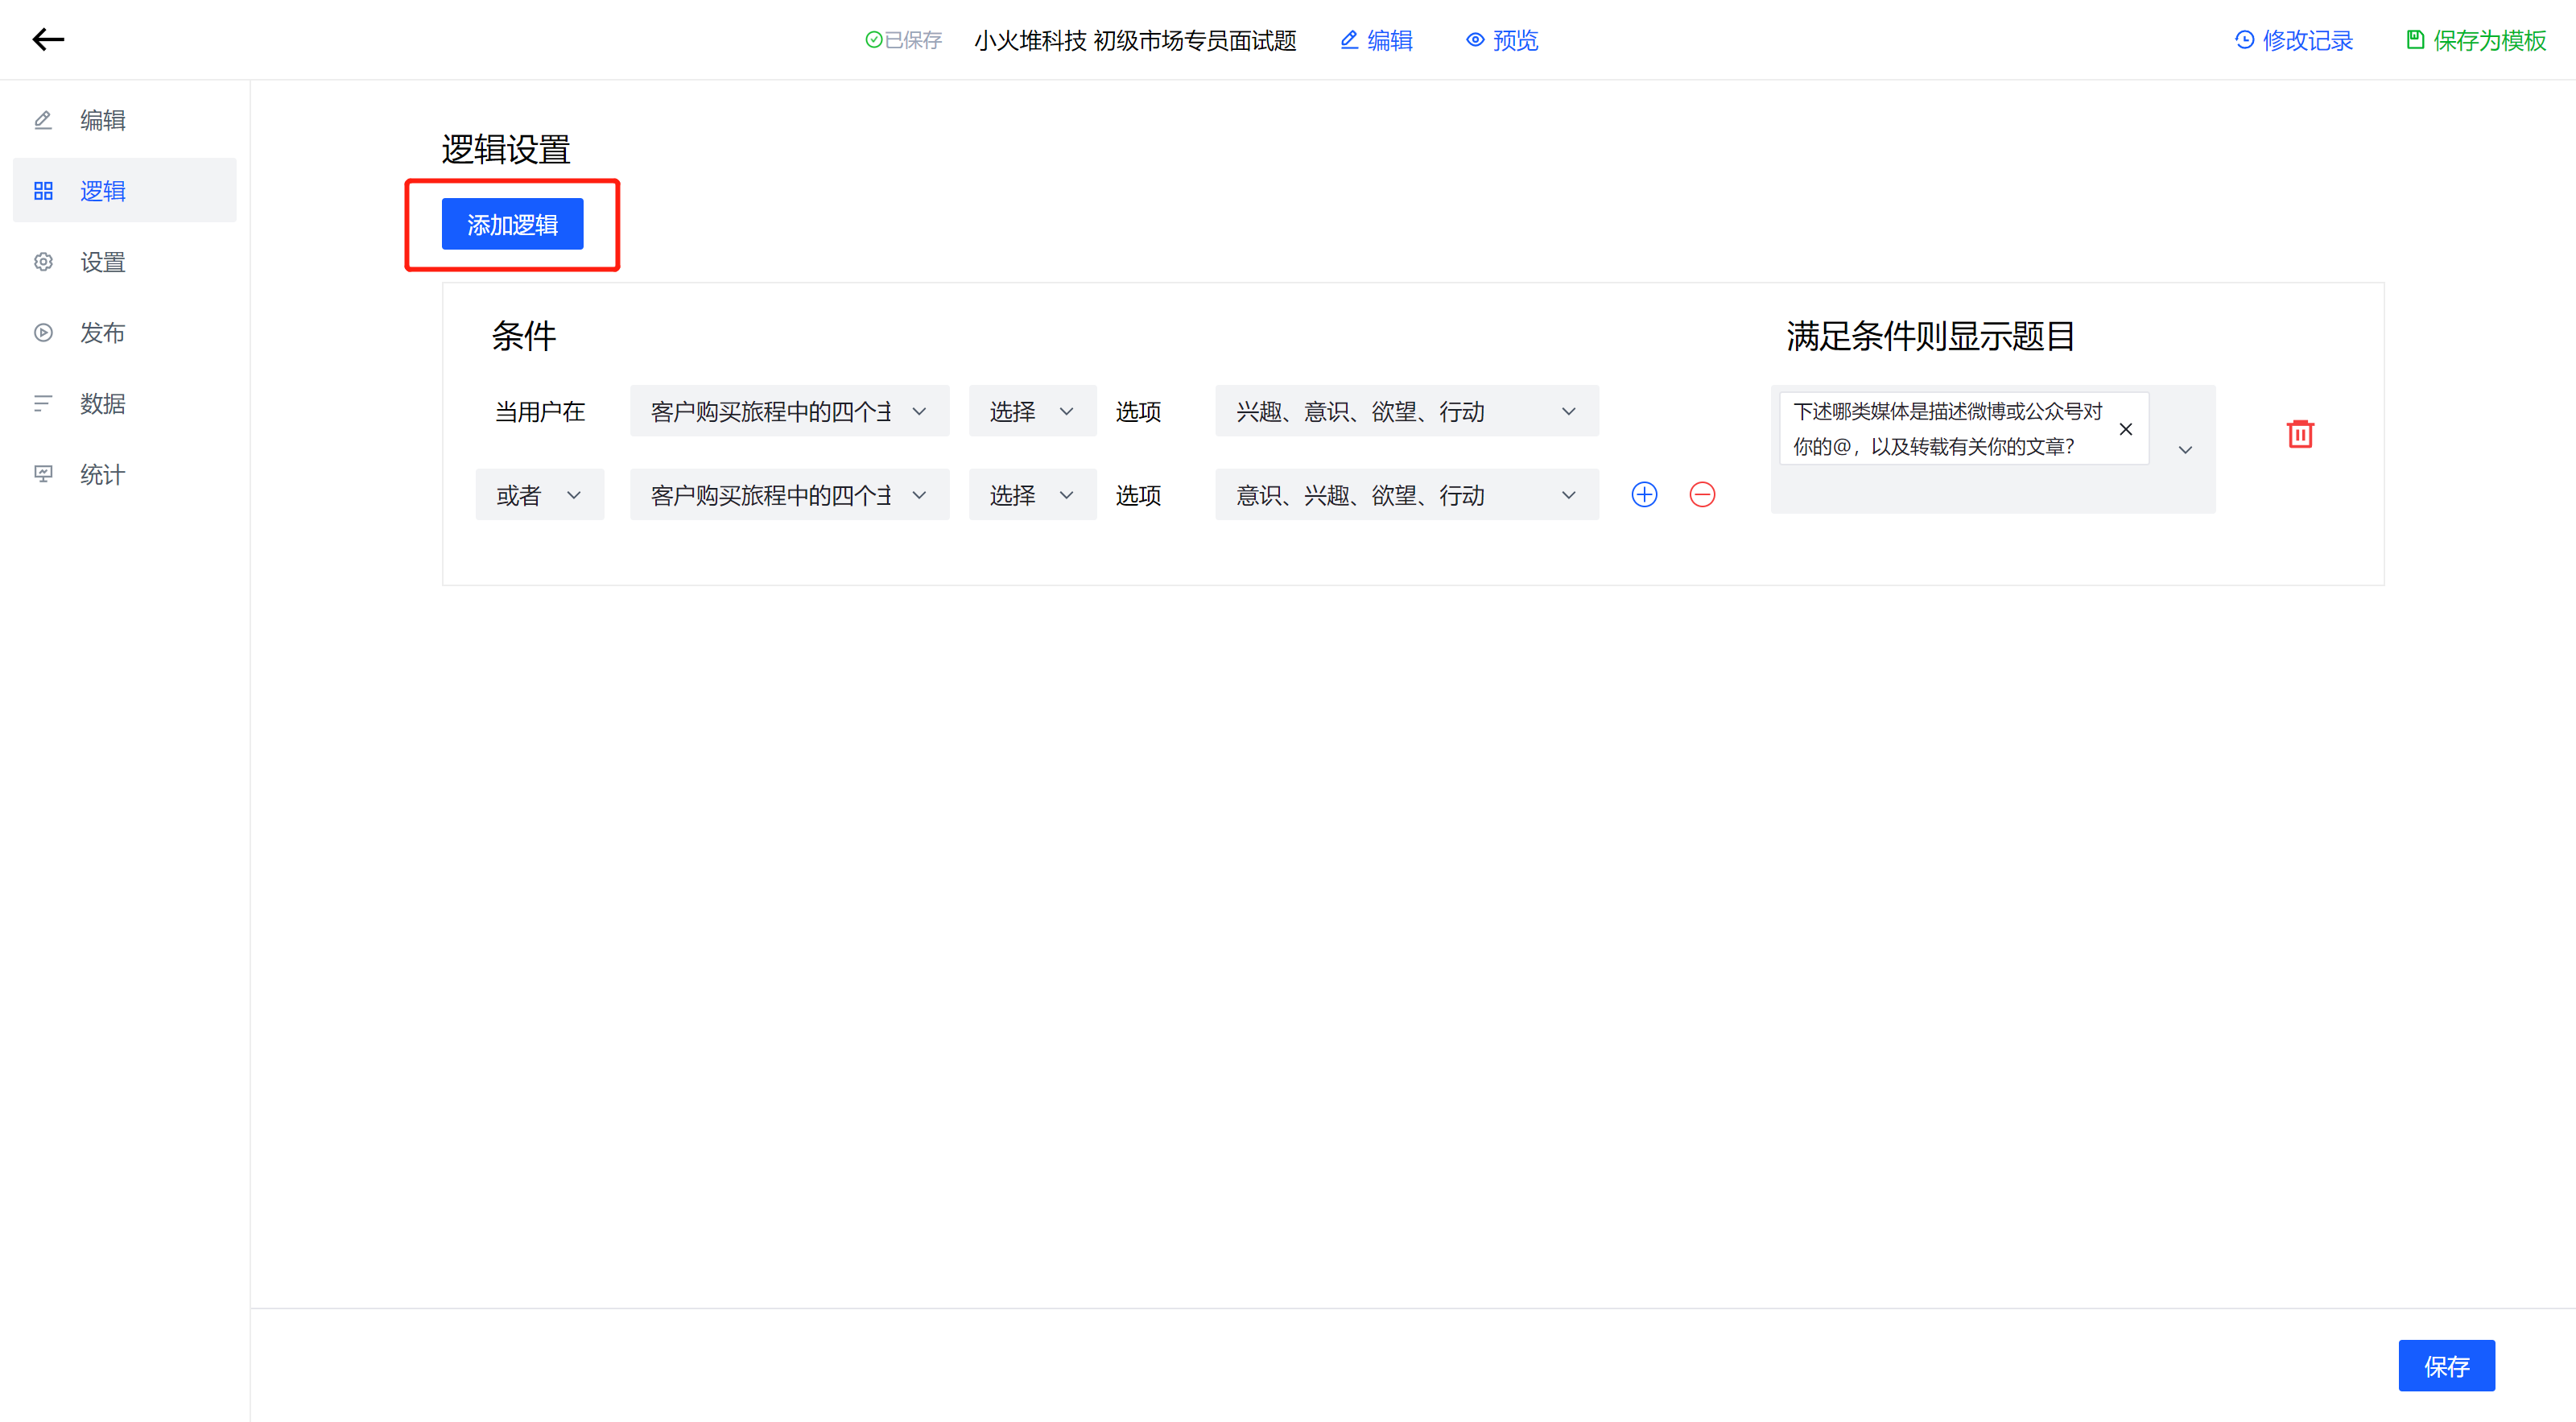Click the blue 保存 button

coord(2445,1366)
